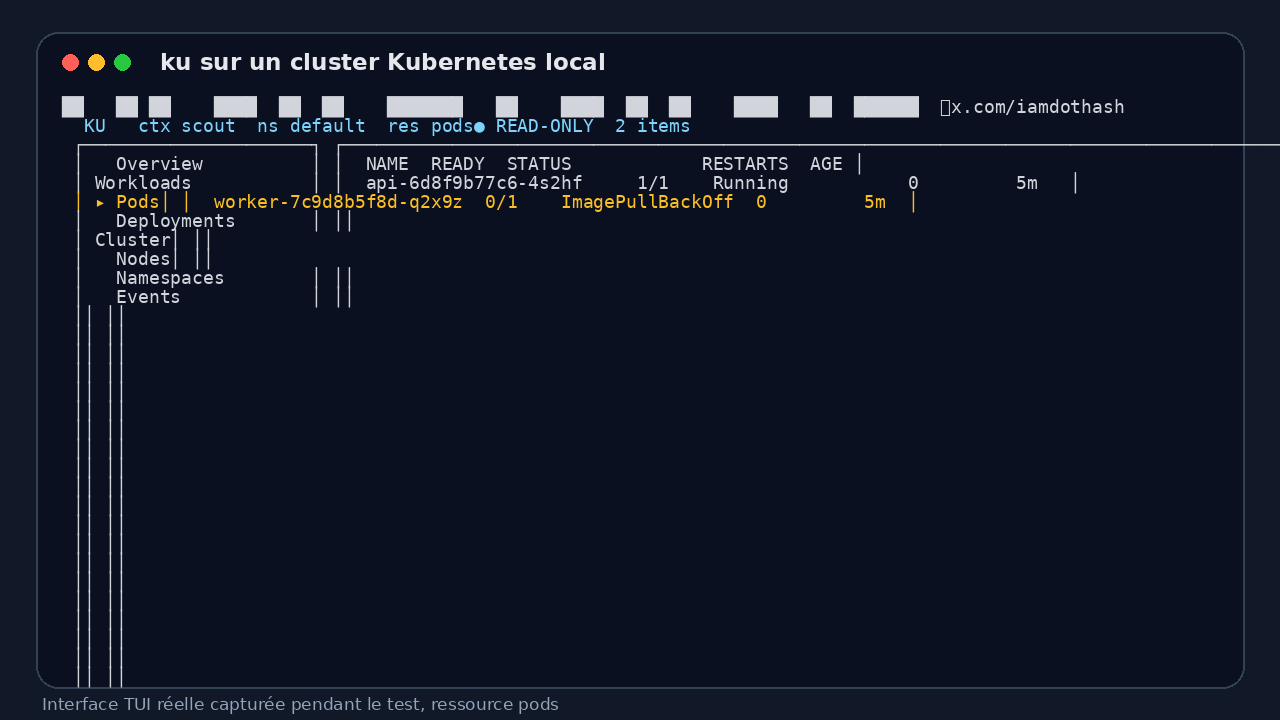Image resolution: width=1280 pixels, height=720 pixels.
Task: Open Events in the sidebar
Action: [x=148, y=297]
